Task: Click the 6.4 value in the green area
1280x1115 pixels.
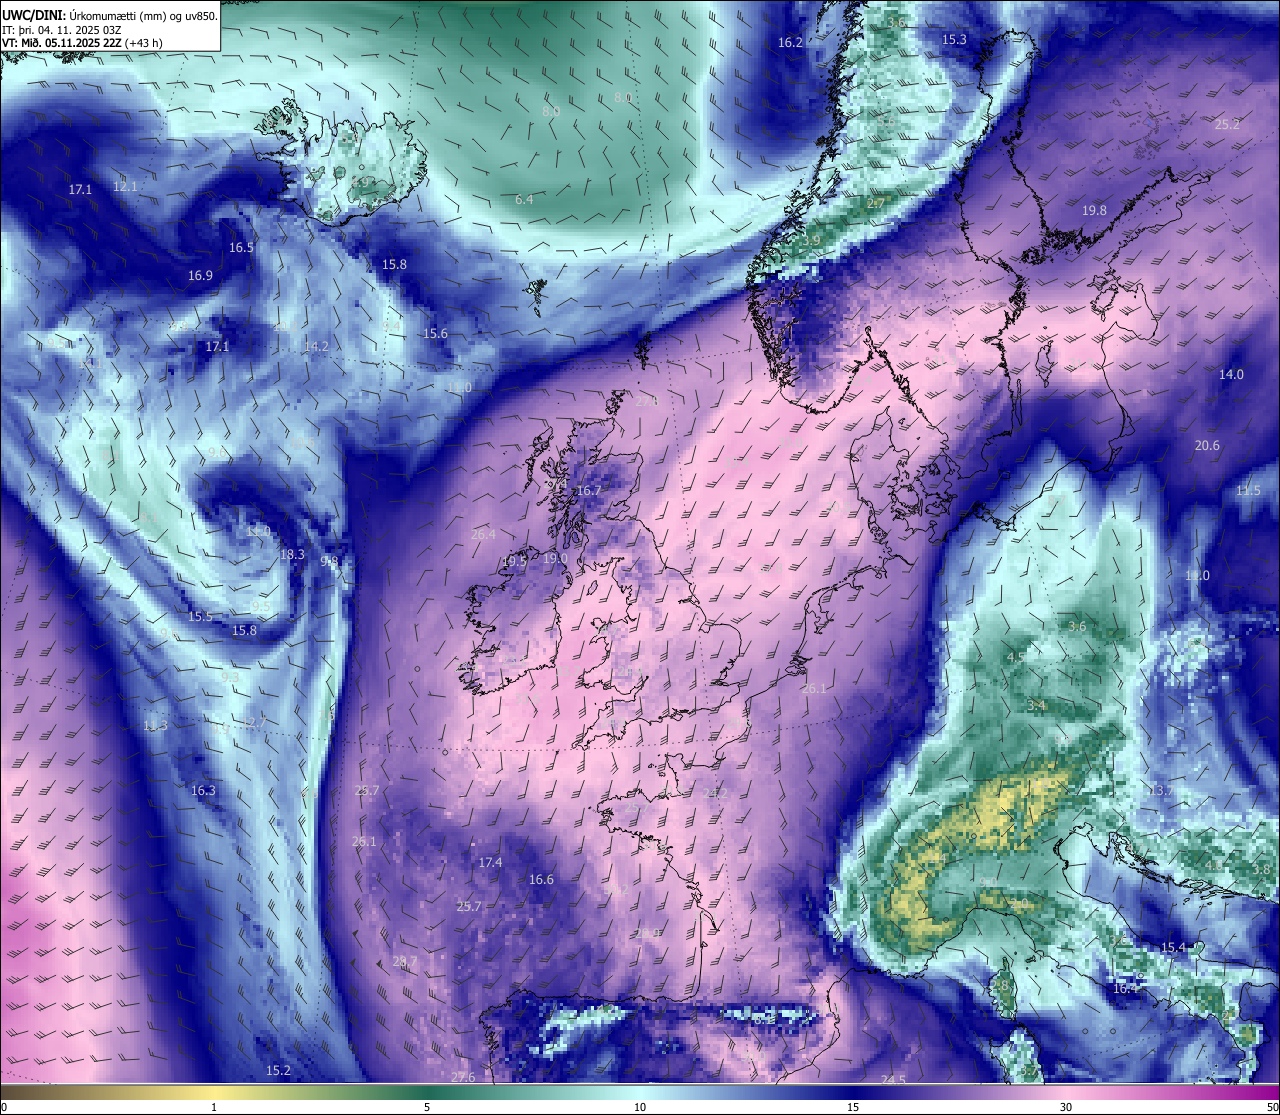Action: coord(524,199)
